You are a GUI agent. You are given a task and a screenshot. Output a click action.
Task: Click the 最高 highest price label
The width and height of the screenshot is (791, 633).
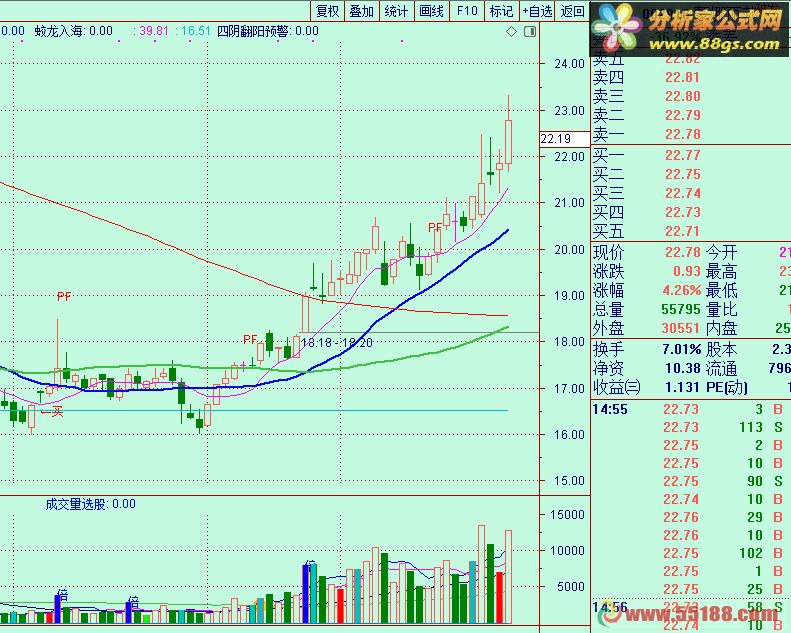721,272
